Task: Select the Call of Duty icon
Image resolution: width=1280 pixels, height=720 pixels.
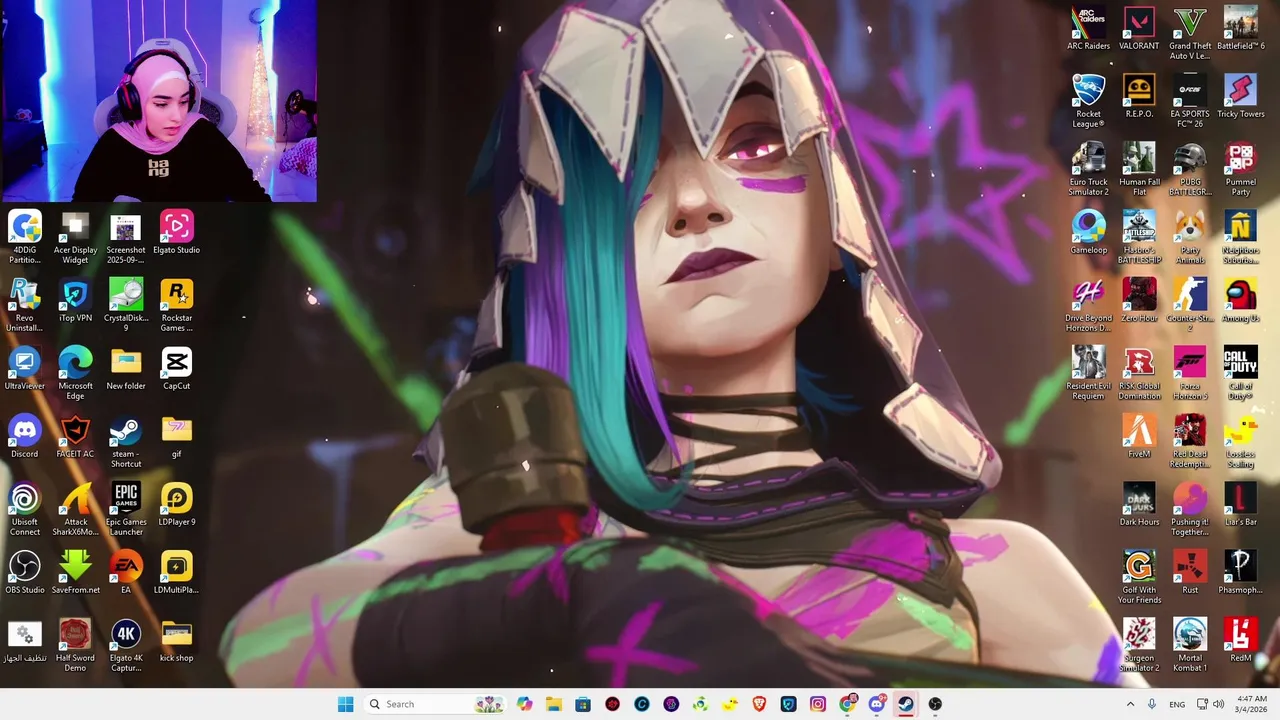Action: click(x=1240, y=373)
